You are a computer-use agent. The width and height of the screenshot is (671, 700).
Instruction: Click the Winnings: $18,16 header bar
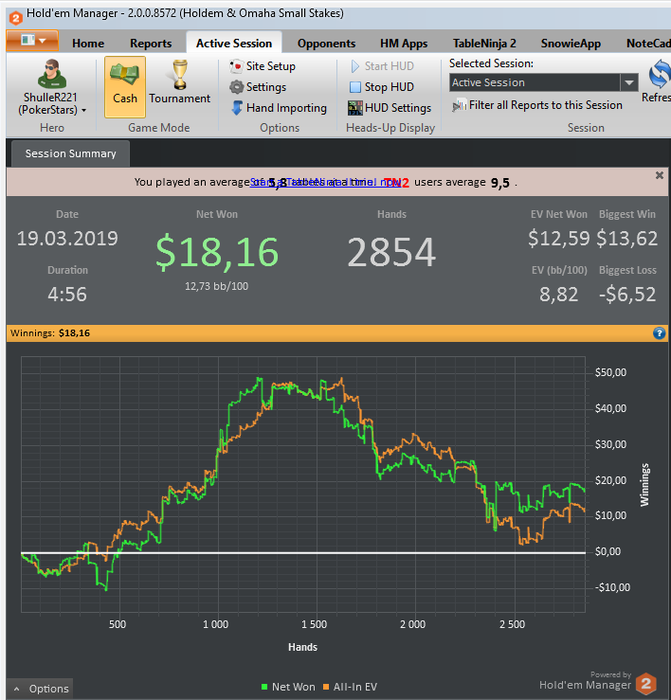[337, 333]
